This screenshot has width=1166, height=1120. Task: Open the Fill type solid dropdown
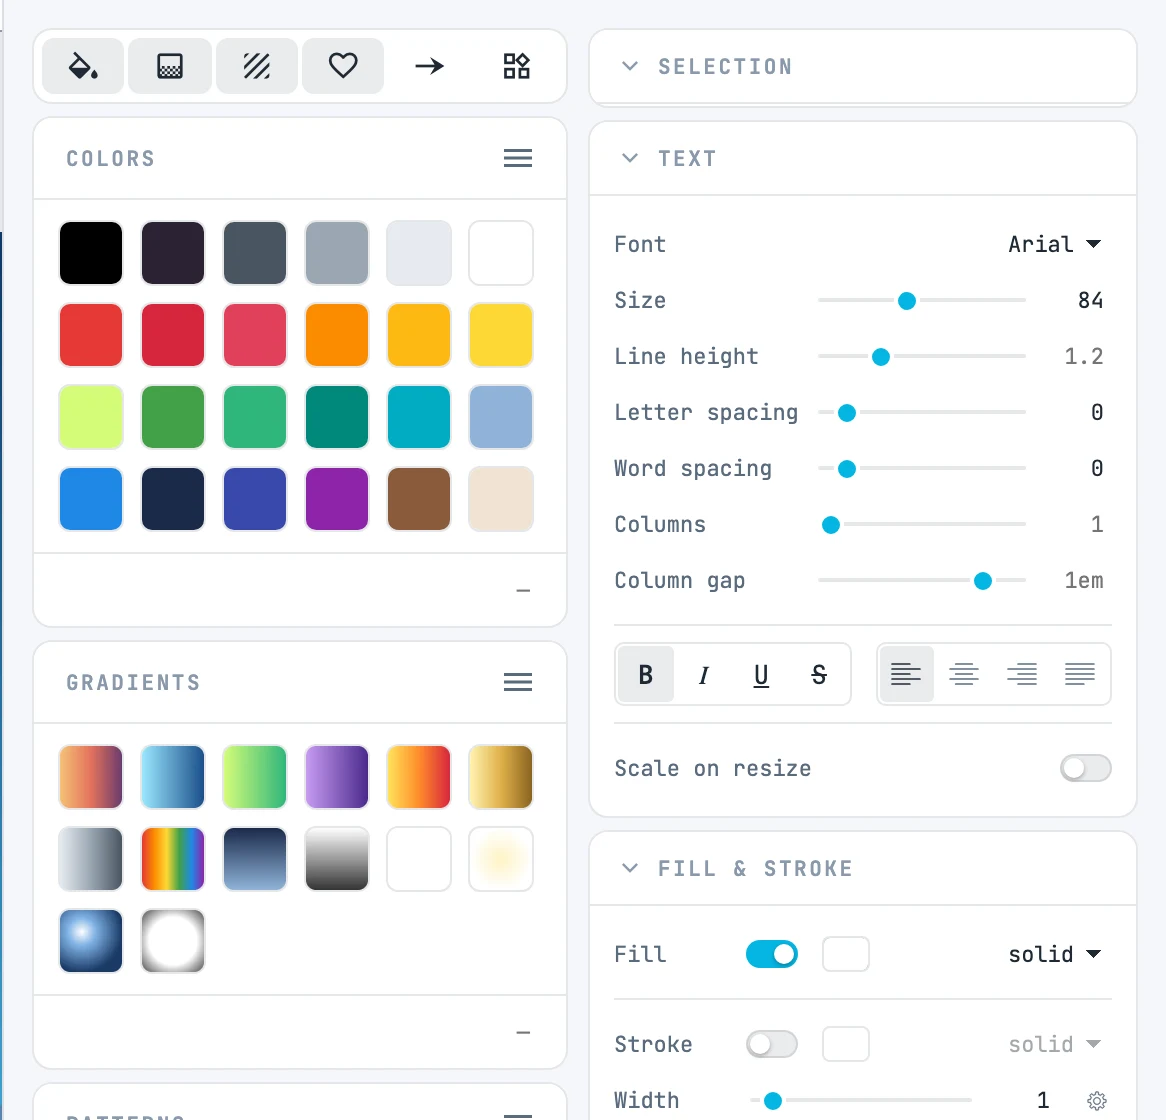point(1054,954)
